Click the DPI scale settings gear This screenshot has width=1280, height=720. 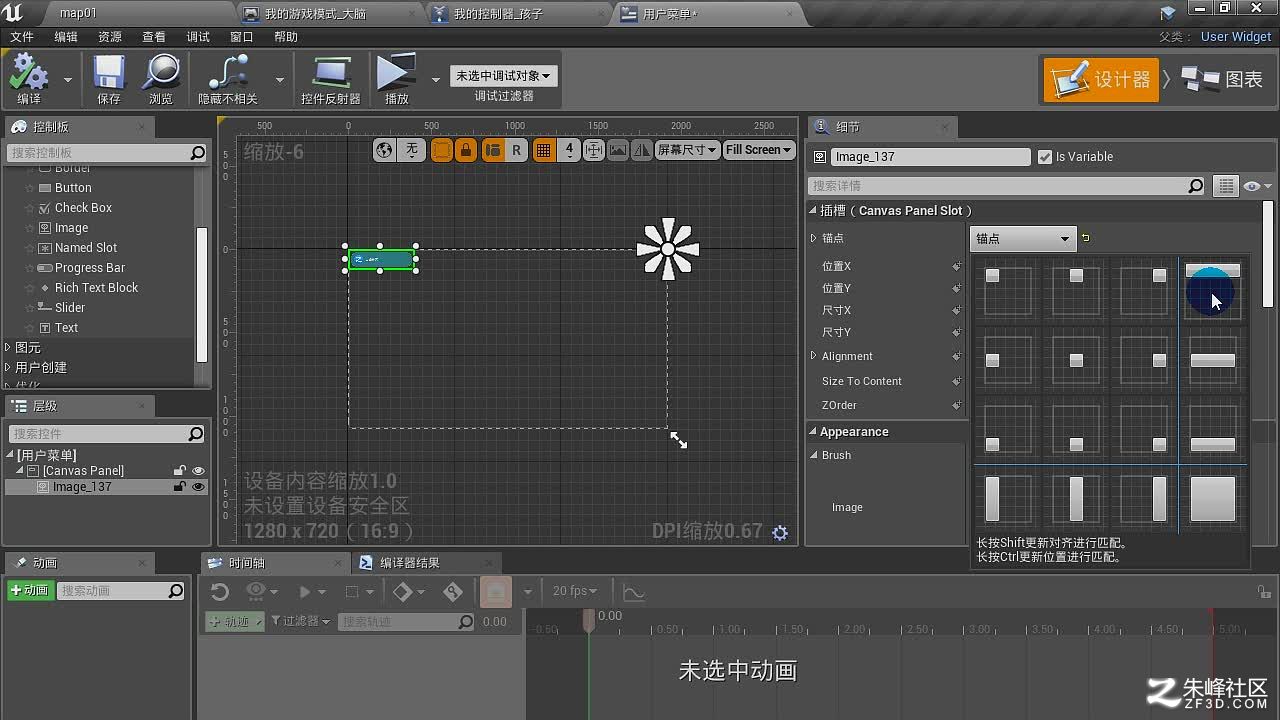coord(780,533)
